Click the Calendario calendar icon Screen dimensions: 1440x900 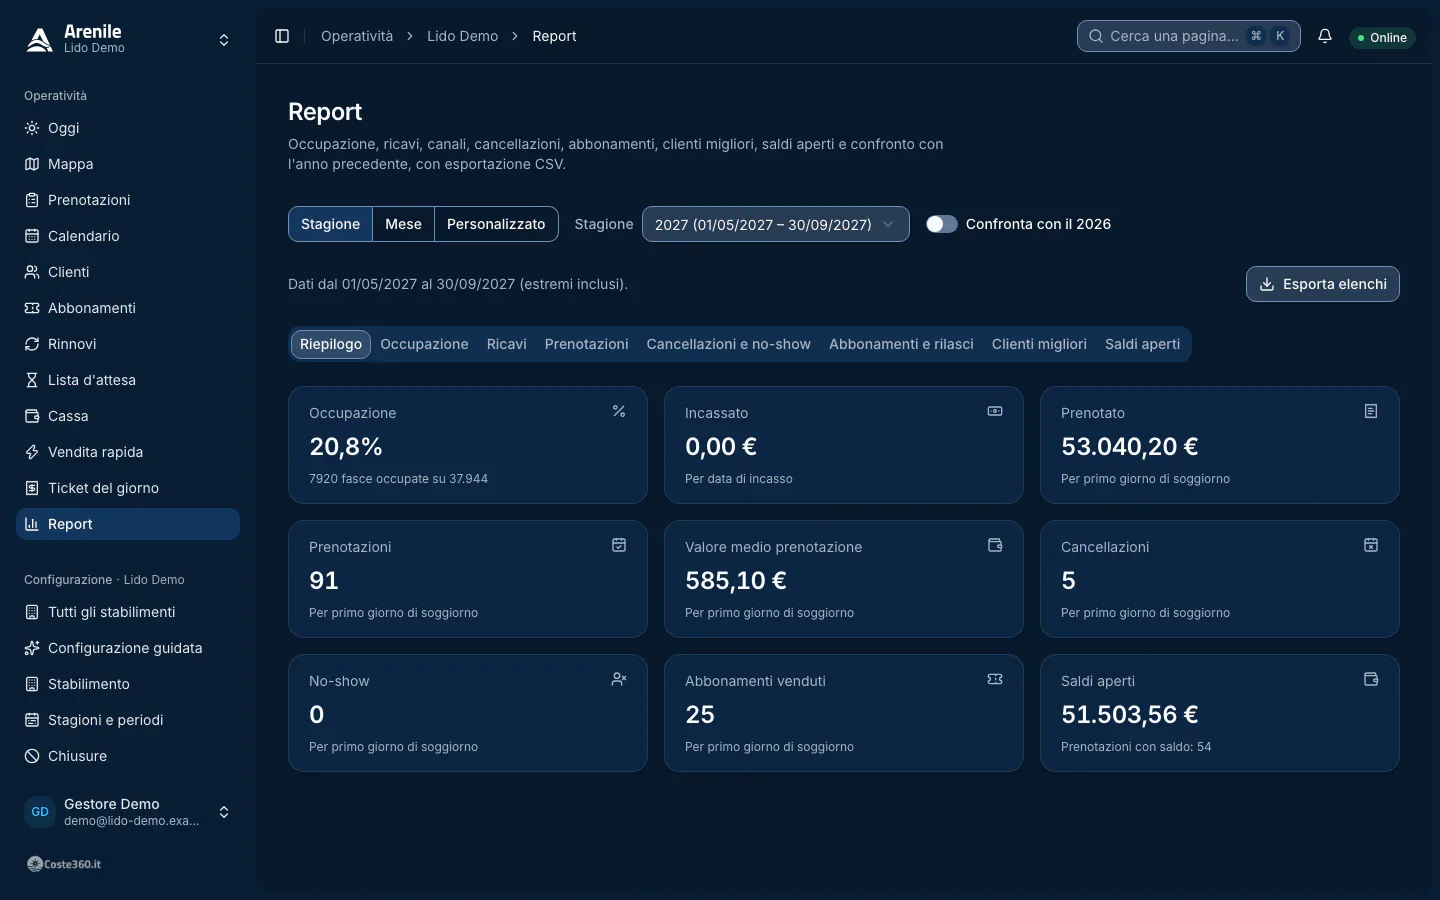click(x=32, y=236)
